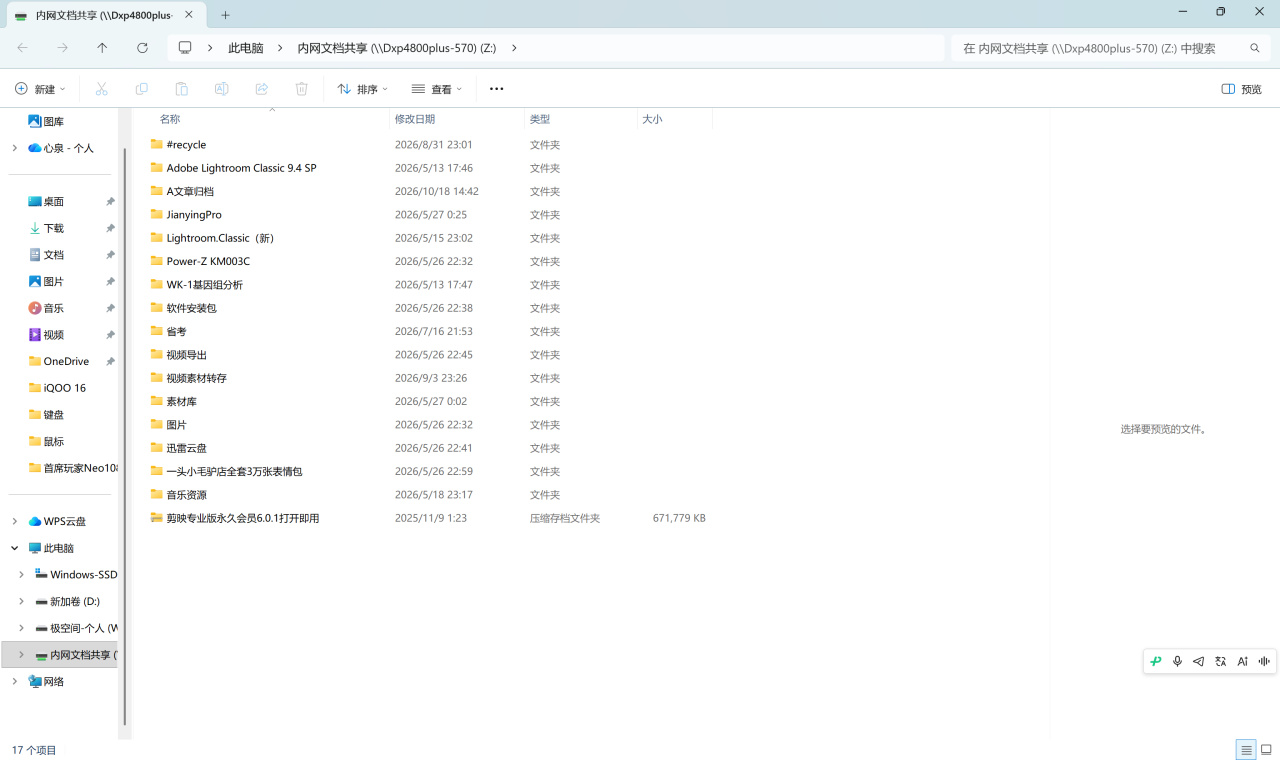Click 此电脑 in the address breadcrumb
This screenshot has height=760, width=1280.
point(246,48)
